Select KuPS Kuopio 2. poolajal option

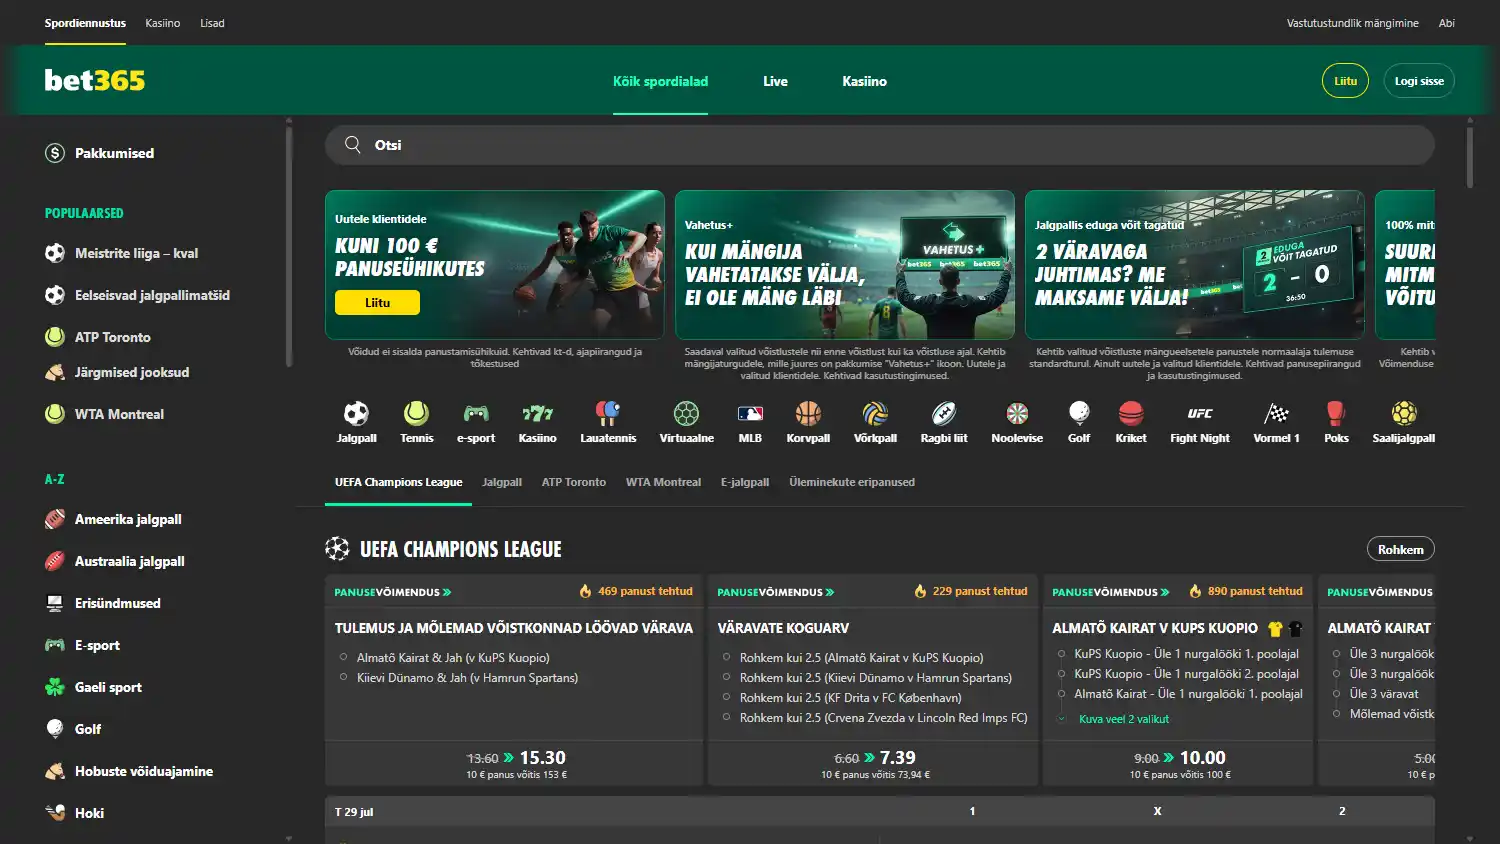tap(1062, 674)
